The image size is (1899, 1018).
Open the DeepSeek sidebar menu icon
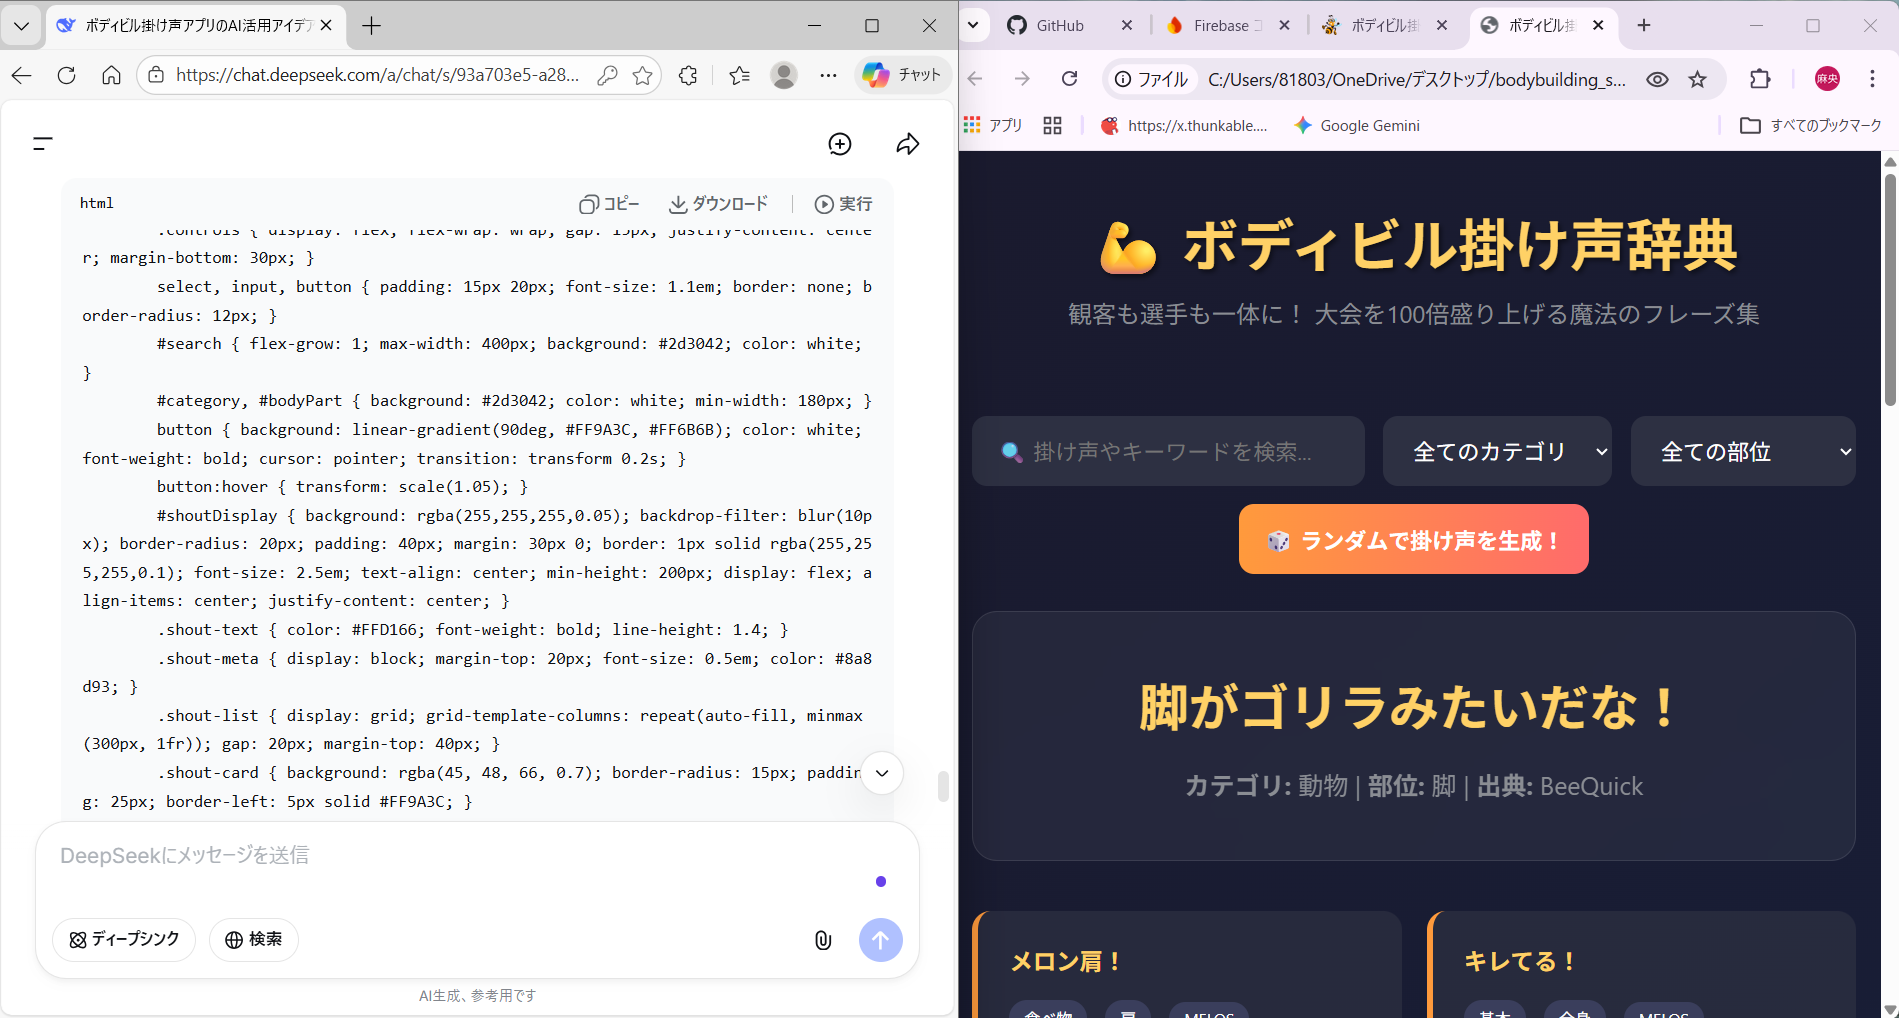pyautogui.click(x=42, y=144)
